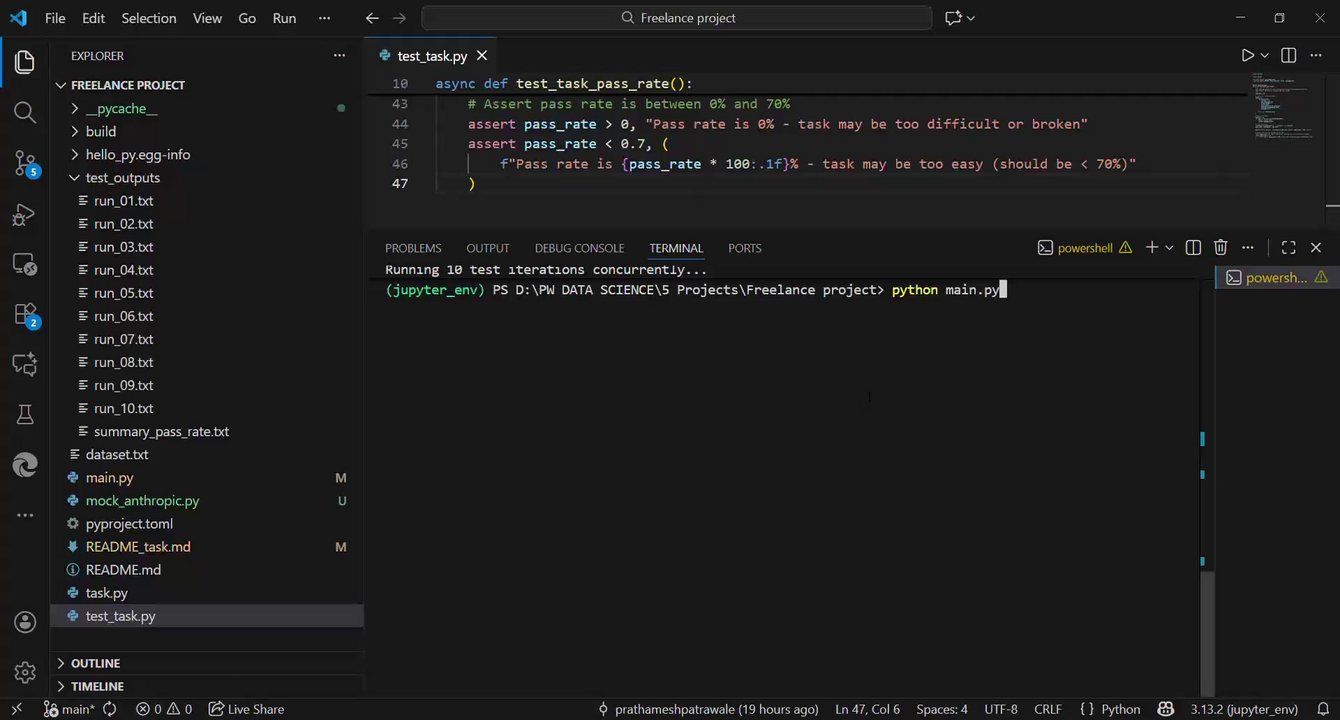Maximize the terminal panel size

[x=1288, y=248]
